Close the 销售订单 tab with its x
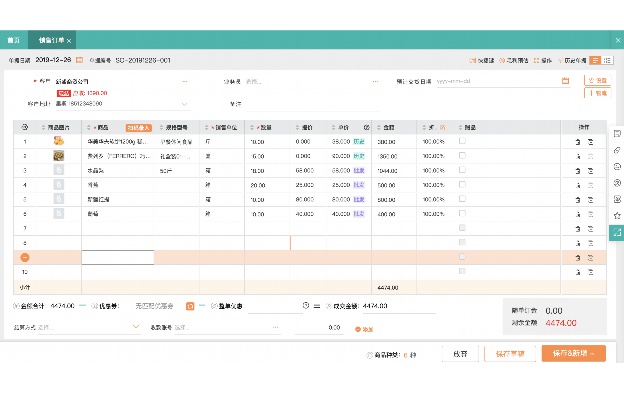This screenshot has width=624, height=393. (69, 41)
